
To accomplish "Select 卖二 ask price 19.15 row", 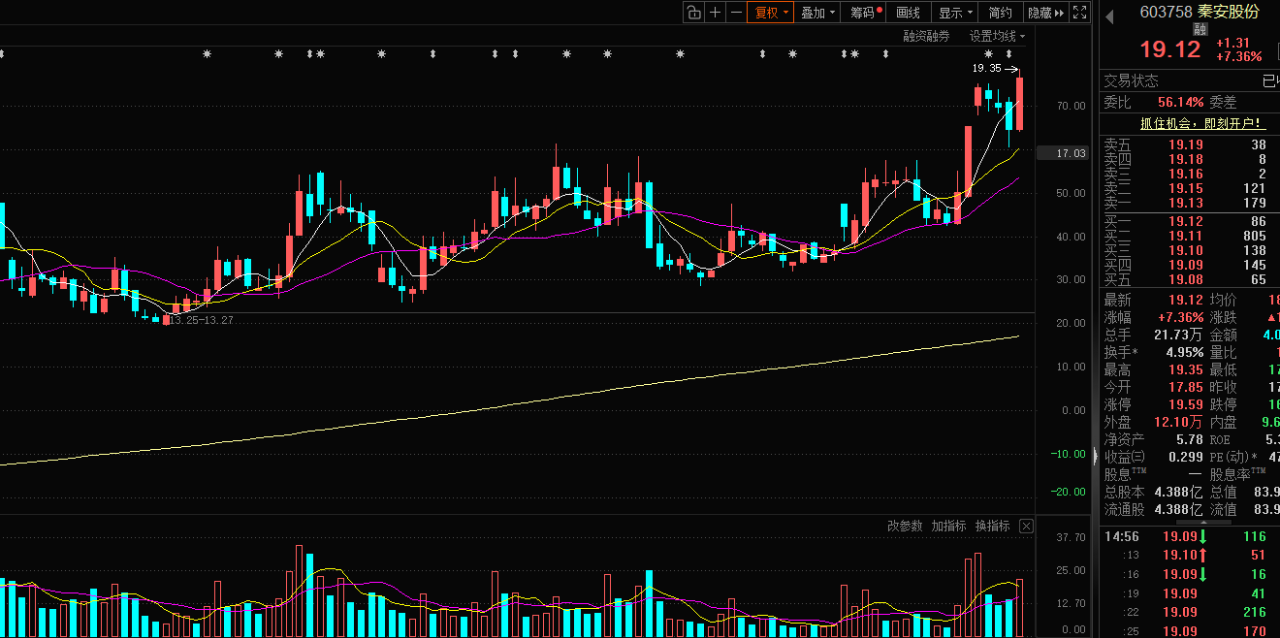I will tap(1190, 188).
